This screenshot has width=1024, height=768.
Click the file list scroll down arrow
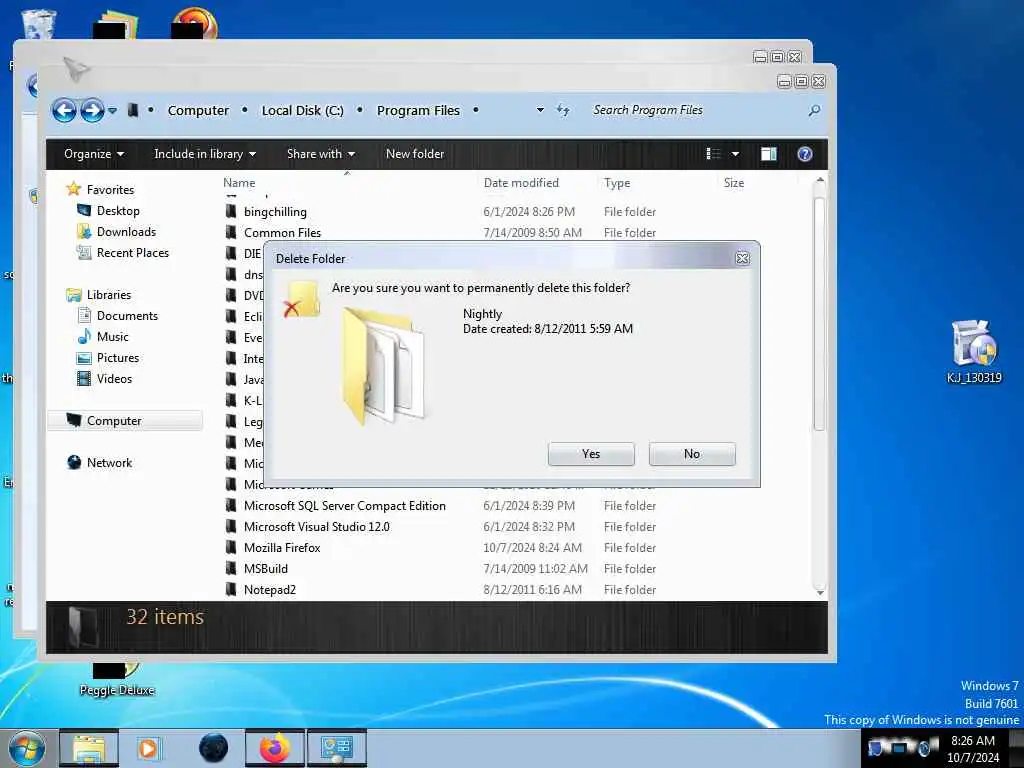[820, 592]
